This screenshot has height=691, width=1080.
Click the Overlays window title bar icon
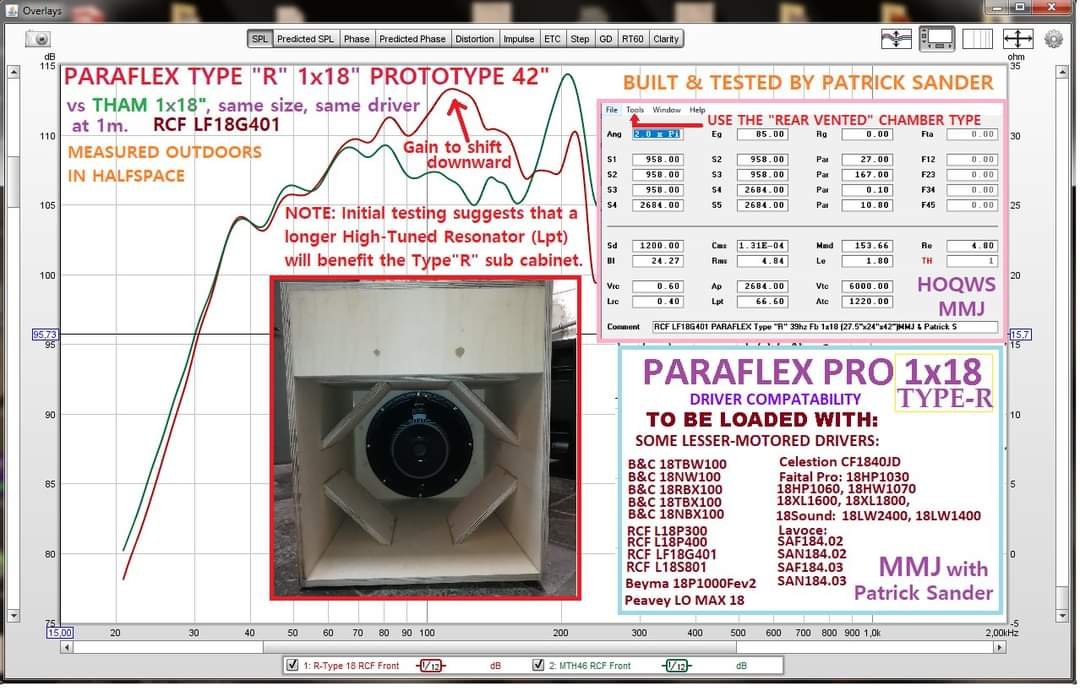coord(12,10)
